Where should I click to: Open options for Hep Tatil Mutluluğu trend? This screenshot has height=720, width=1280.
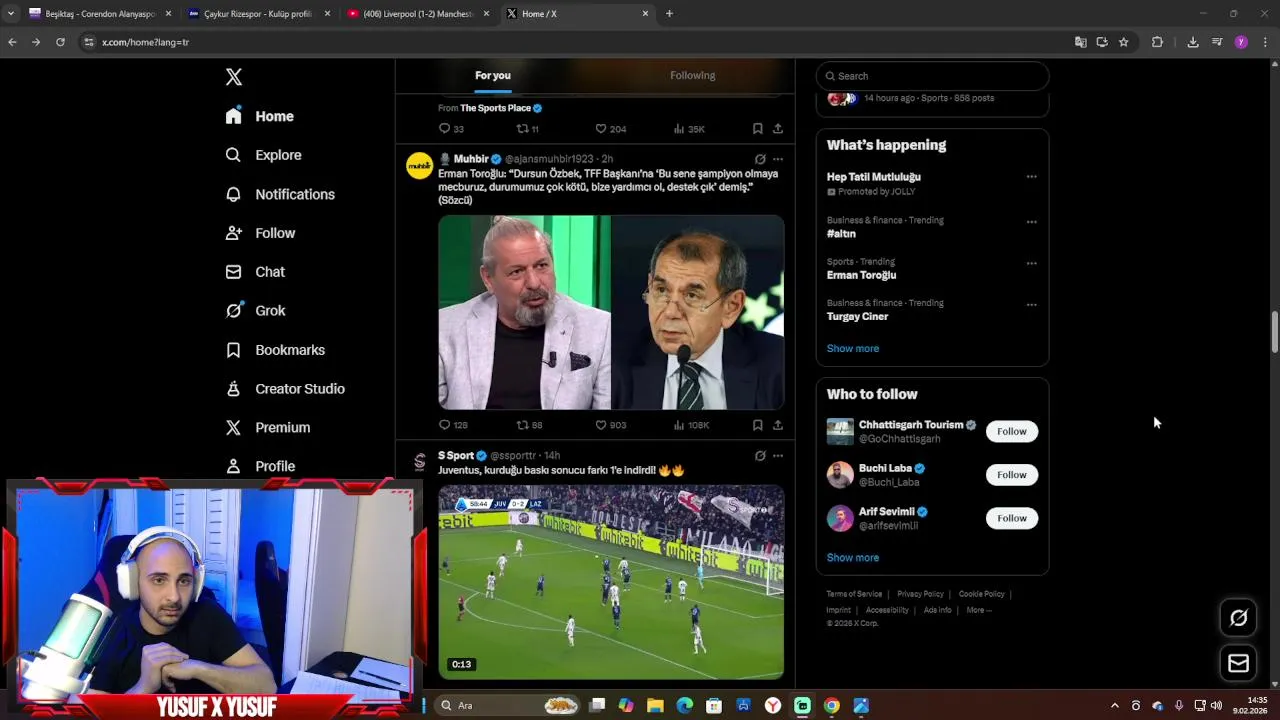[1031, 177]
